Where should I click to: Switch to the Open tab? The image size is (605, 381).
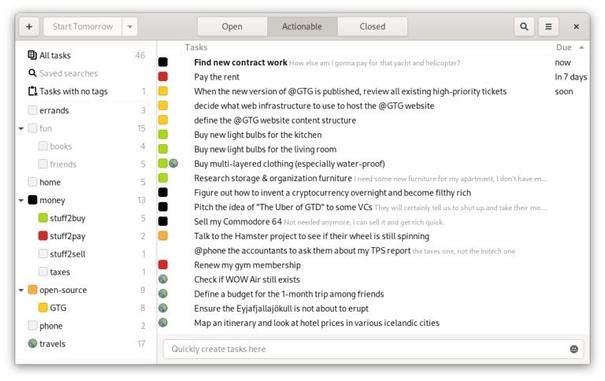coord(232,27)
